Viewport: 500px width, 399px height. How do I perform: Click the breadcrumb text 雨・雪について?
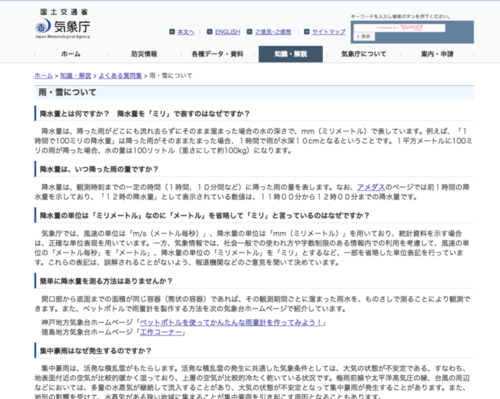[x=171, y=76]
